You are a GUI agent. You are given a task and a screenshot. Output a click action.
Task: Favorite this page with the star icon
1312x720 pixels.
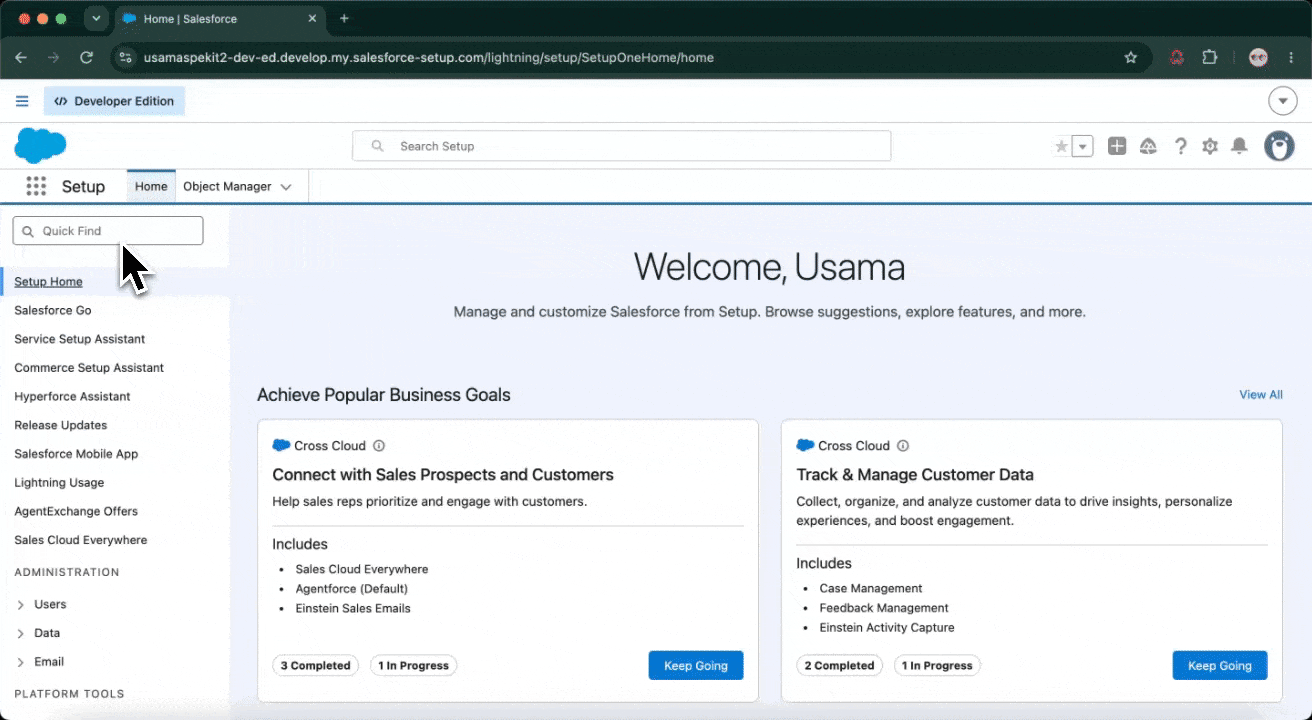tap(1061, 146)
